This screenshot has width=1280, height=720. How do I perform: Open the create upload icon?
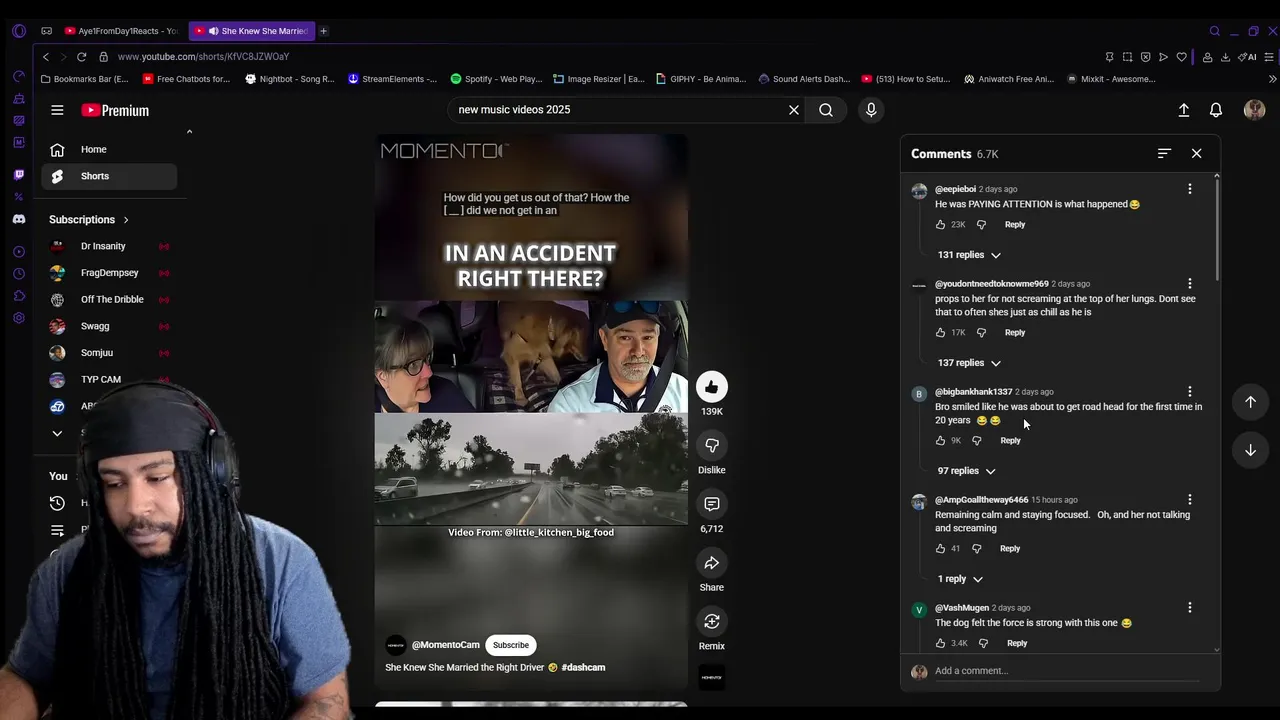coord(1184,110)
